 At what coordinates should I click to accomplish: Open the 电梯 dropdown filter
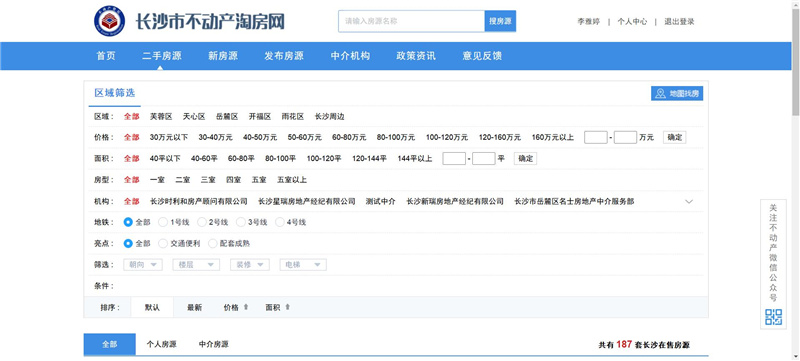point(303,265)
